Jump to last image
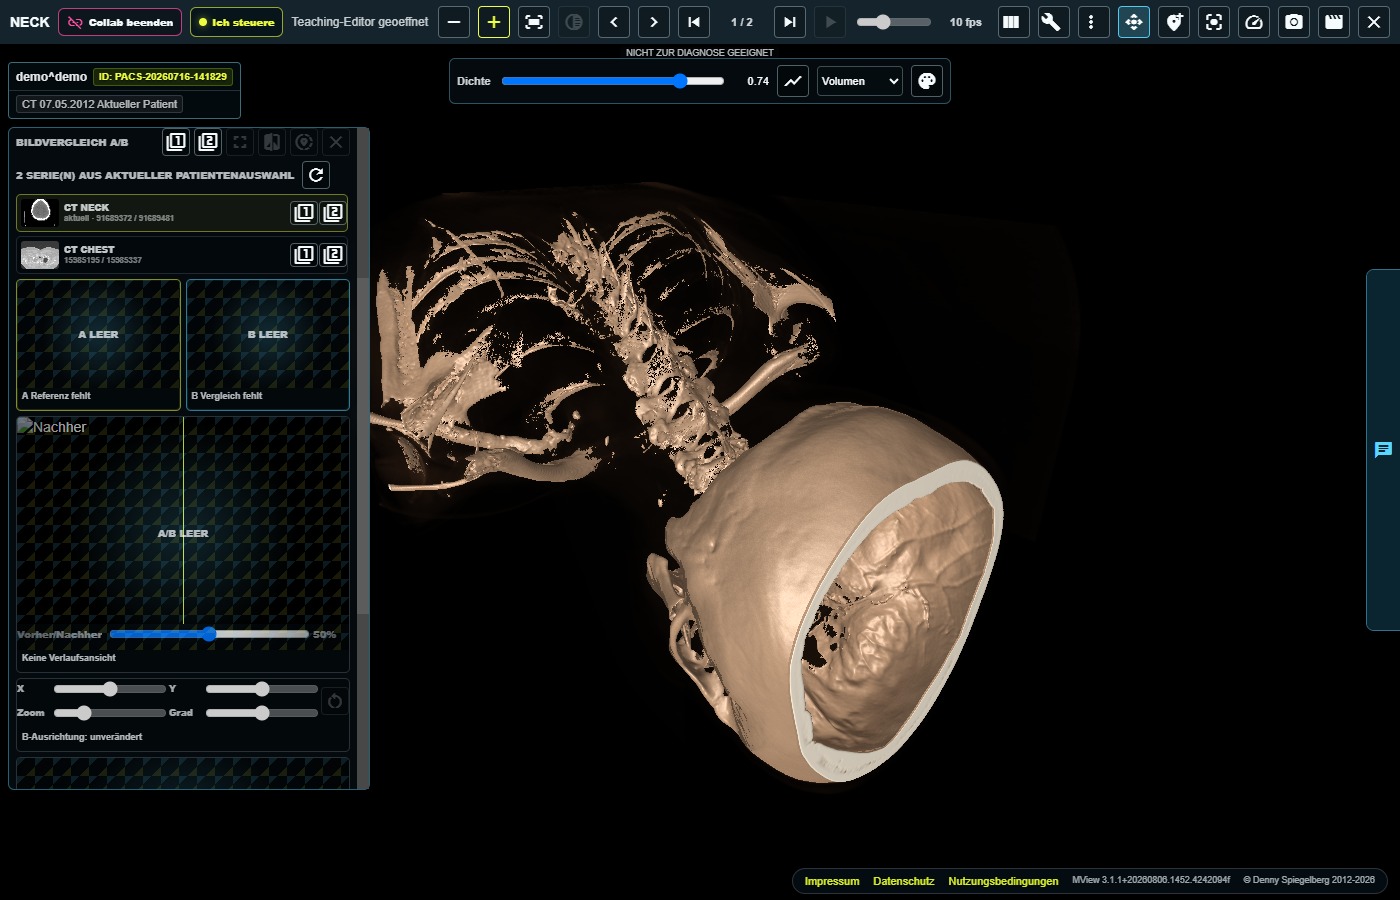This screenshot has height=900, width=1400. pyautogui.click(x=790, y=22)
